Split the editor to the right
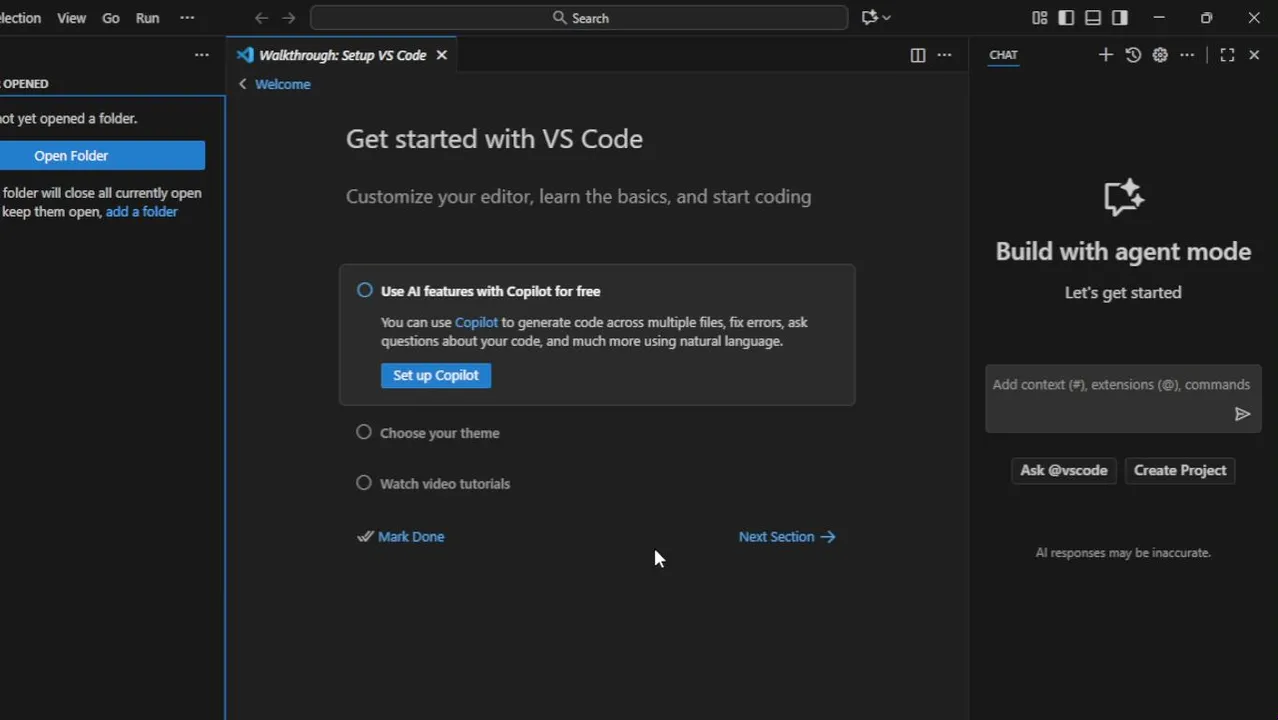The width and height of the screenshot is (1278, 720). [x=917, y=55]
